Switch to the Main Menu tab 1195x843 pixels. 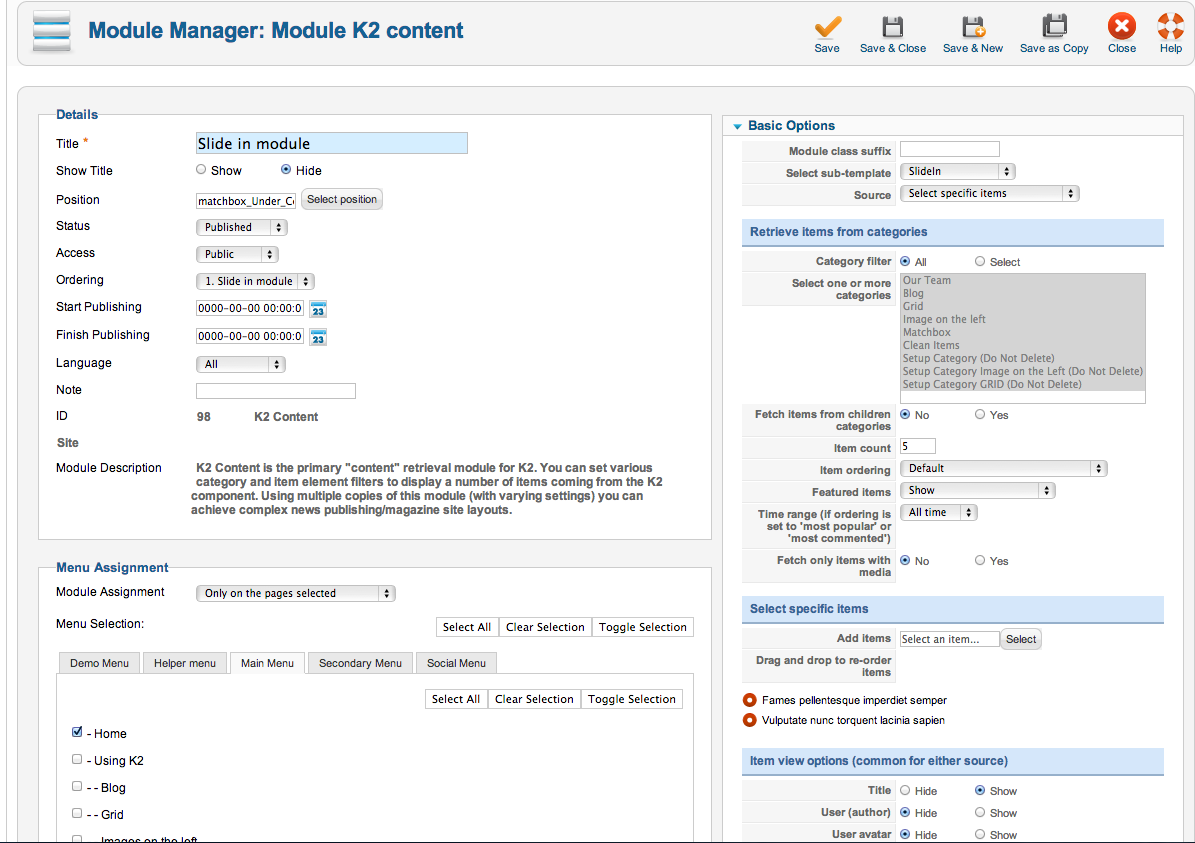(x=268, y=663)
